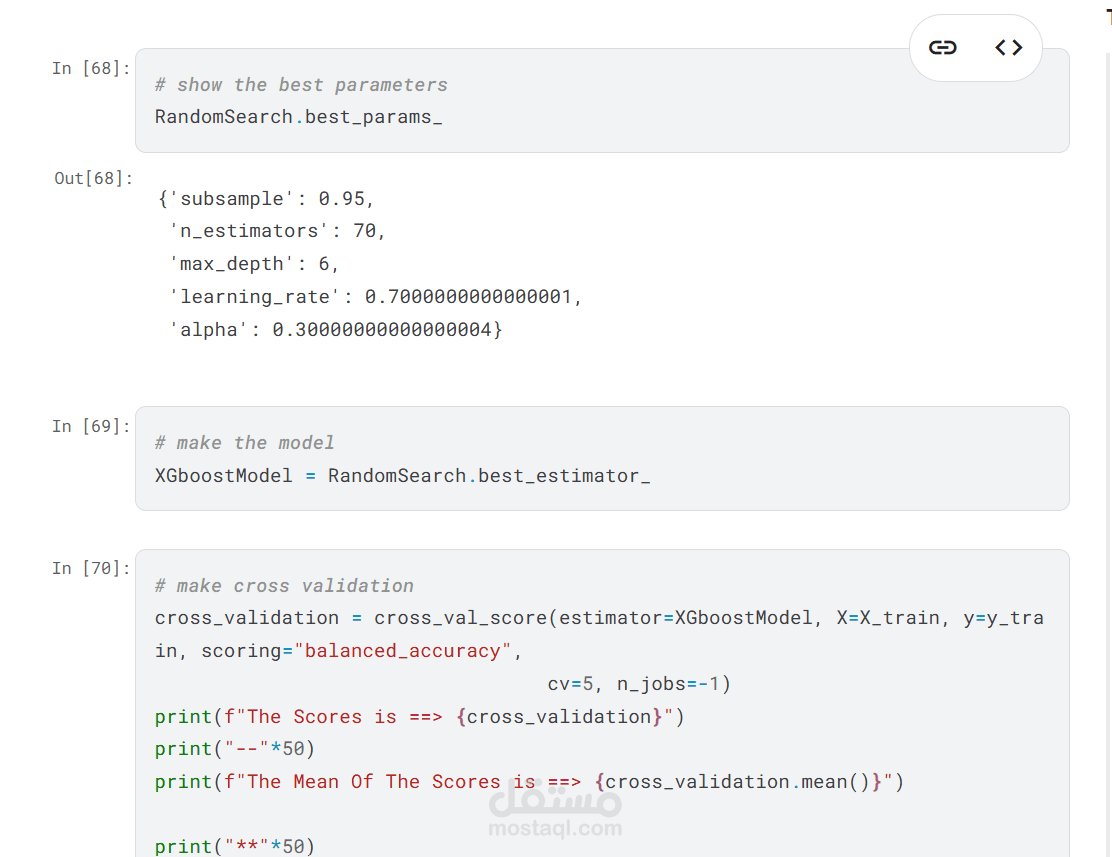Click the mostaql.com watermark logo

(x=555, y=810)
